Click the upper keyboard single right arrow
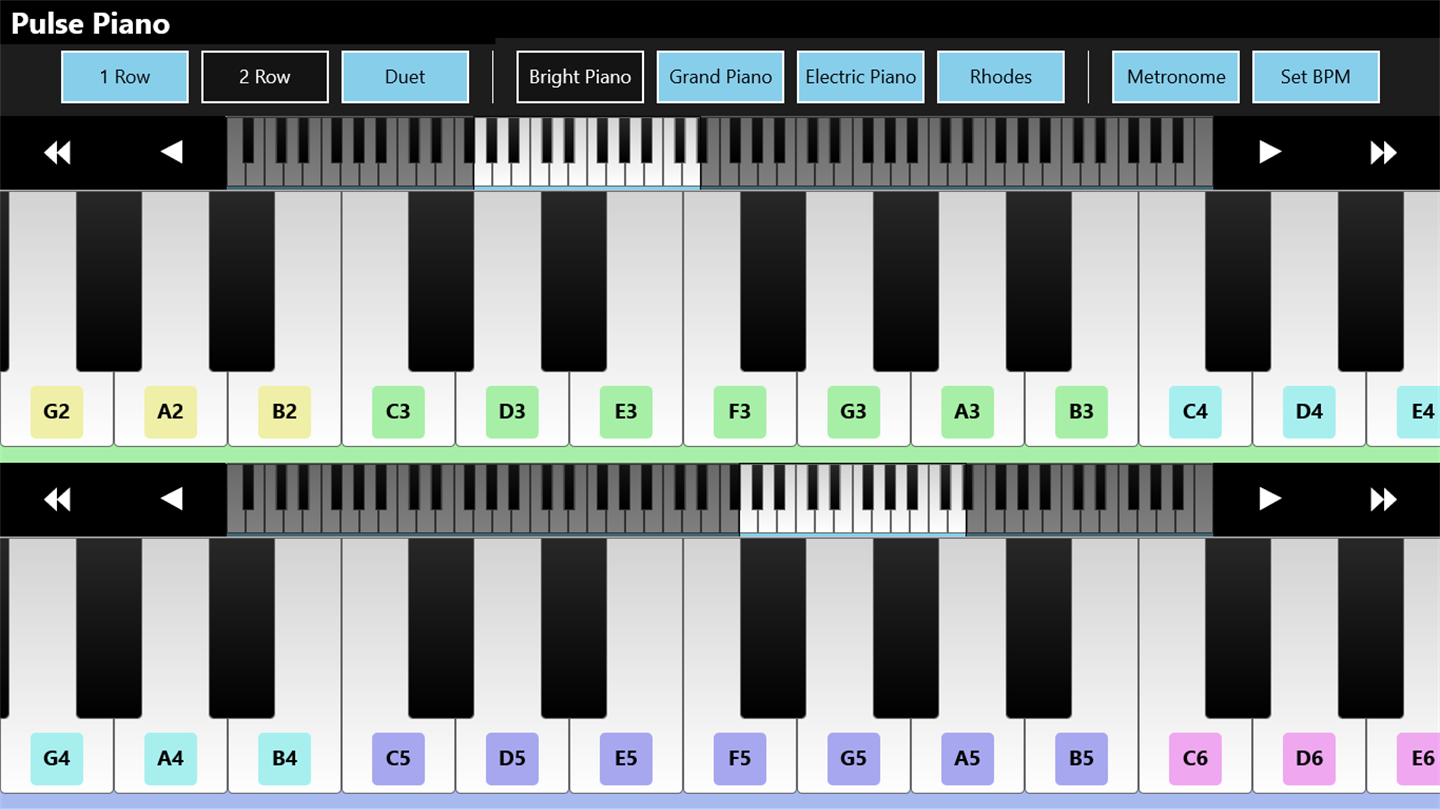This screenshot has width=1440, height=810. pos(1270,152)
